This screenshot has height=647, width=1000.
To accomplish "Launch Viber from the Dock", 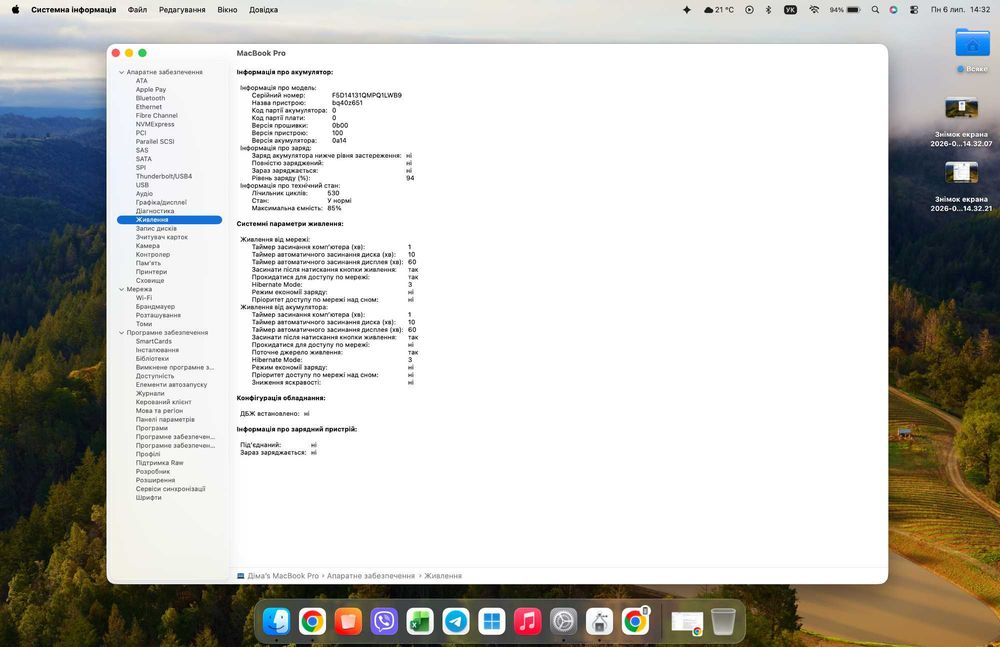I will click(384, 621).
